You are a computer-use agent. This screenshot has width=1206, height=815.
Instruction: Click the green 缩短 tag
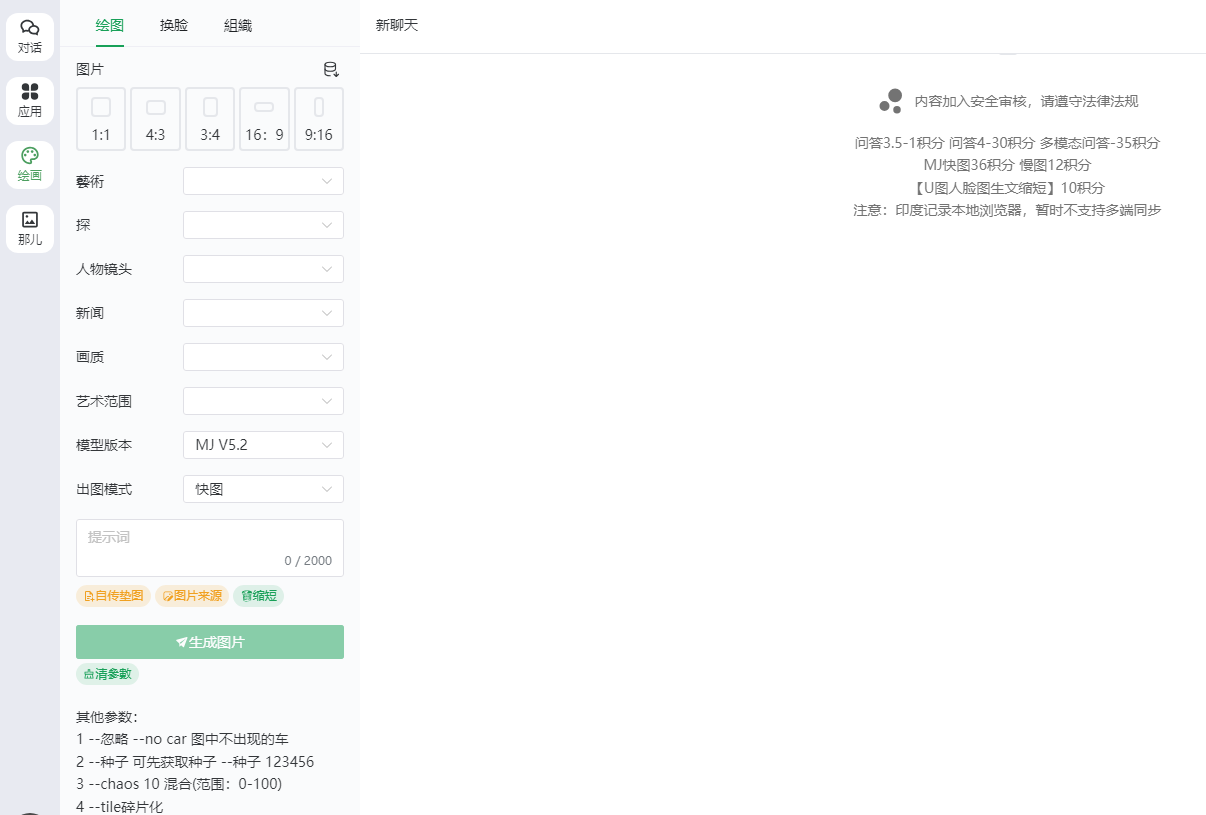click(x=259, y=596)
